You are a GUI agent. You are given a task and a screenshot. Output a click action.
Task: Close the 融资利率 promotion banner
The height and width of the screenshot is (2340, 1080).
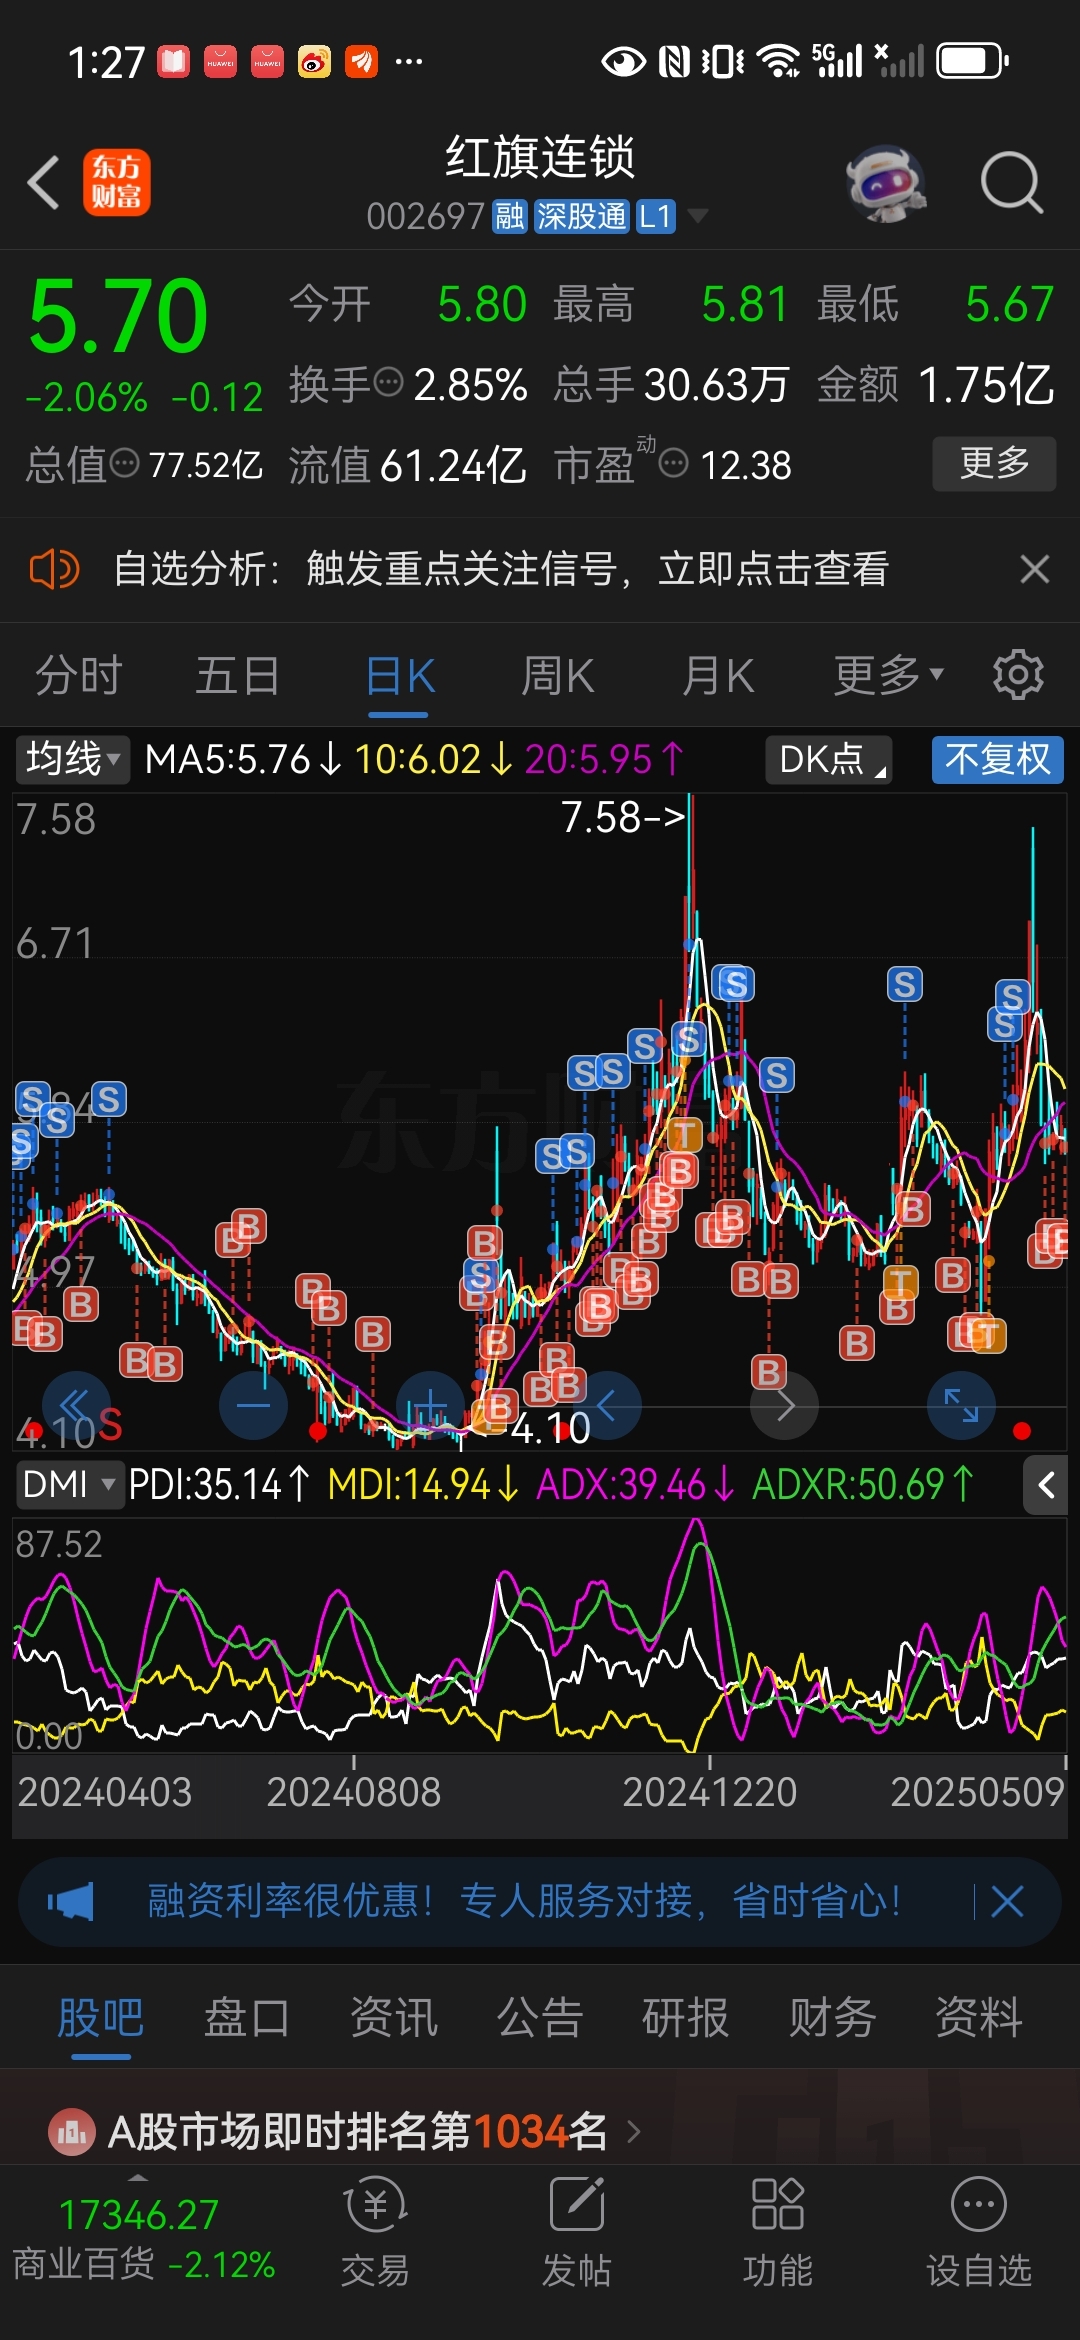tap(1007, 1901)
